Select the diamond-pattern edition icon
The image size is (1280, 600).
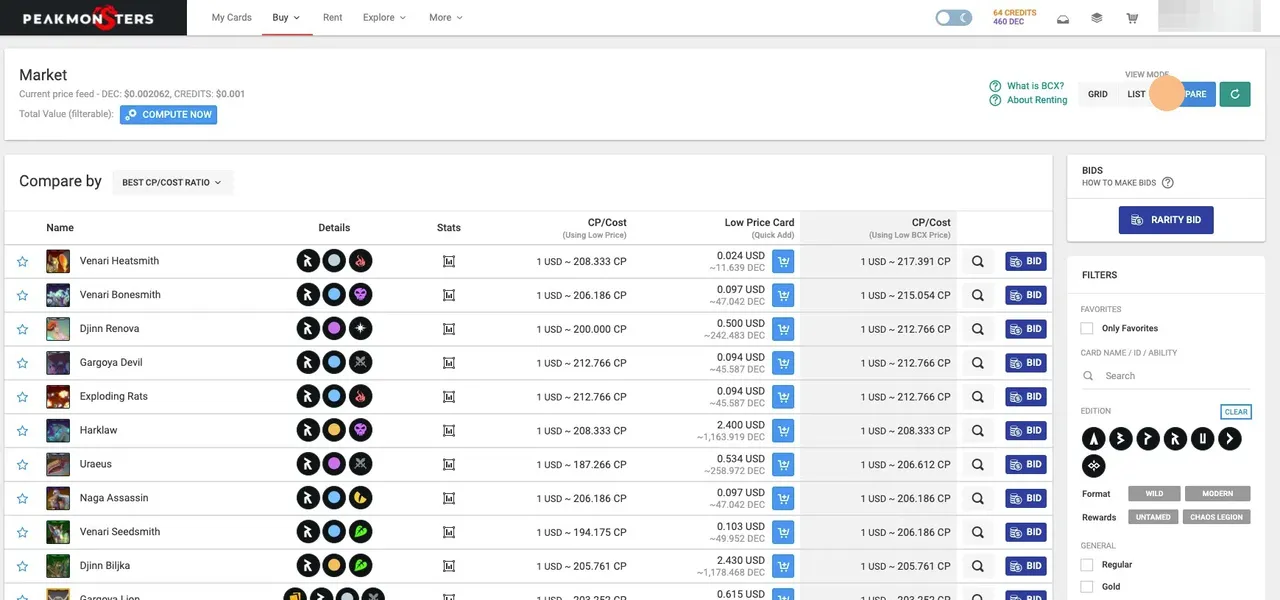(x=1094, y=465)
